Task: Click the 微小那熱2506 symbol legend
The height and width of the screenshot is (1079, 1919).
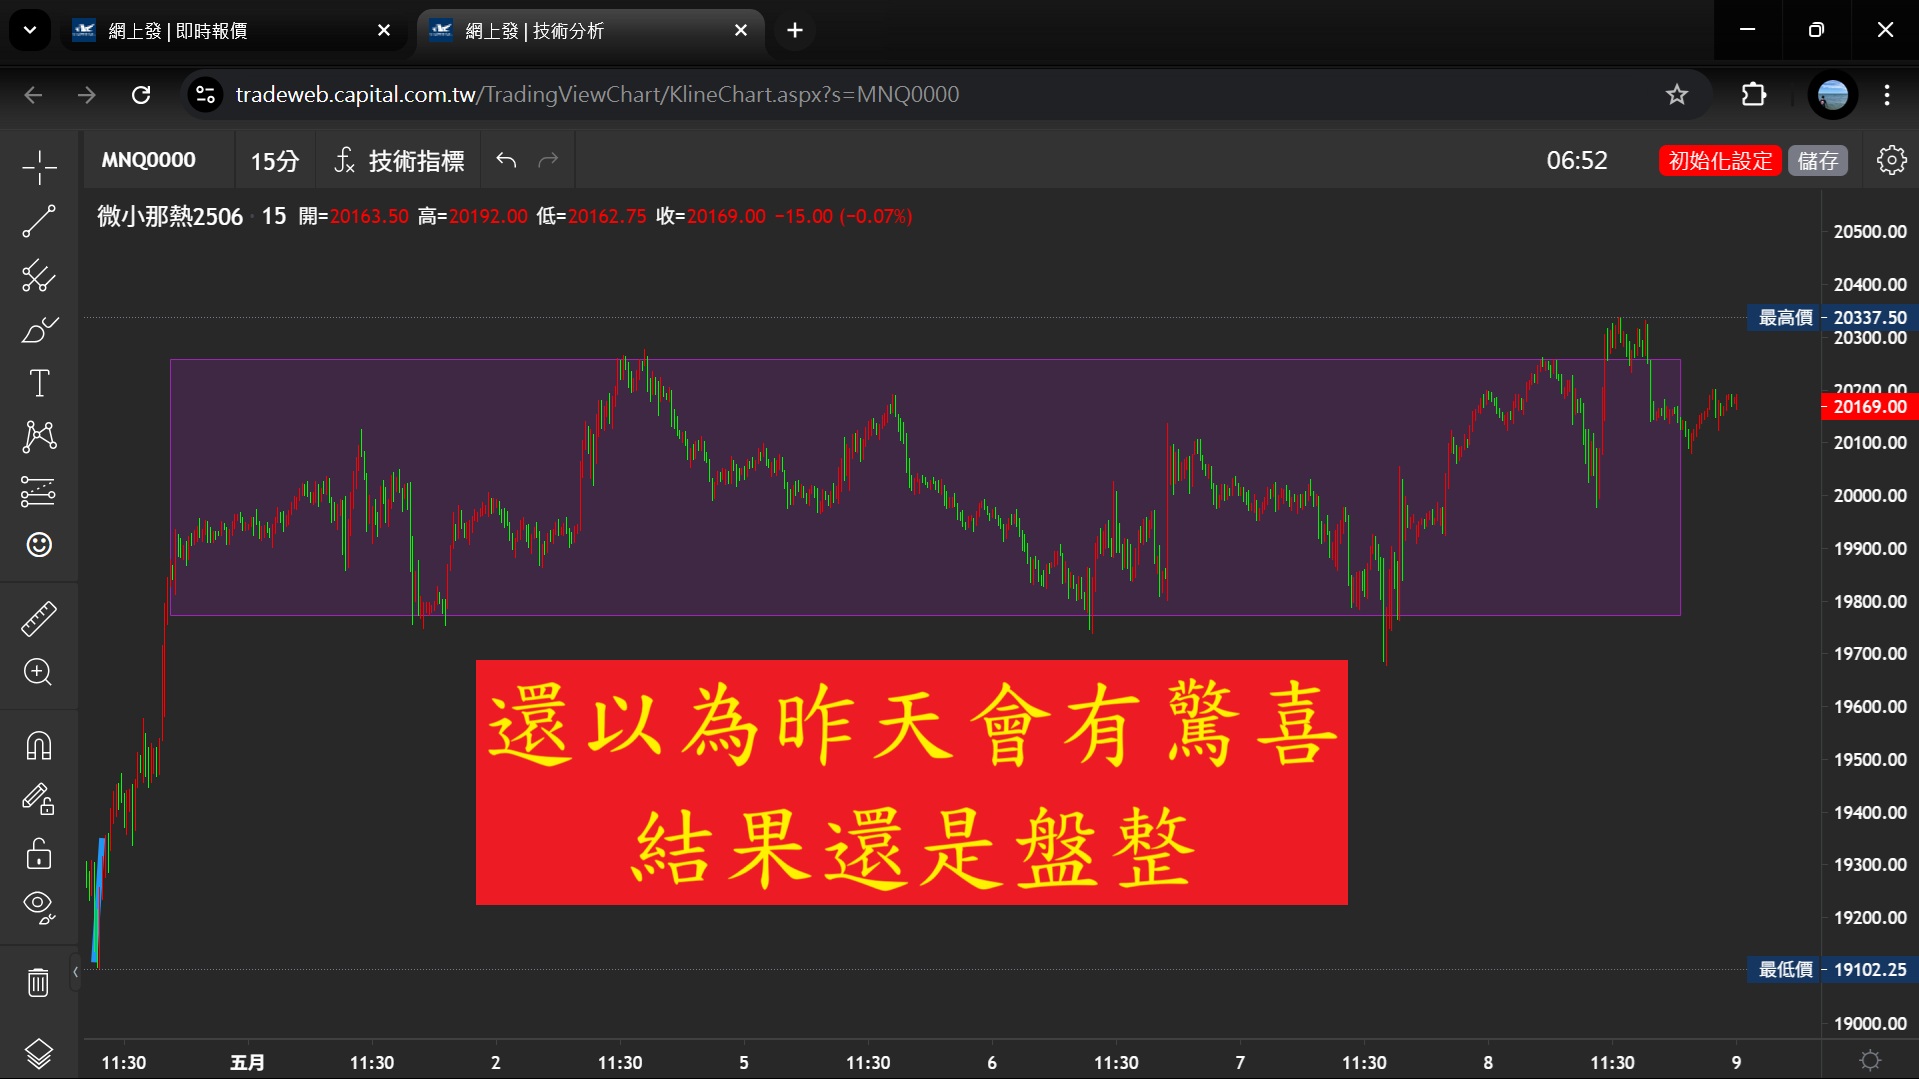Action: 170,217
